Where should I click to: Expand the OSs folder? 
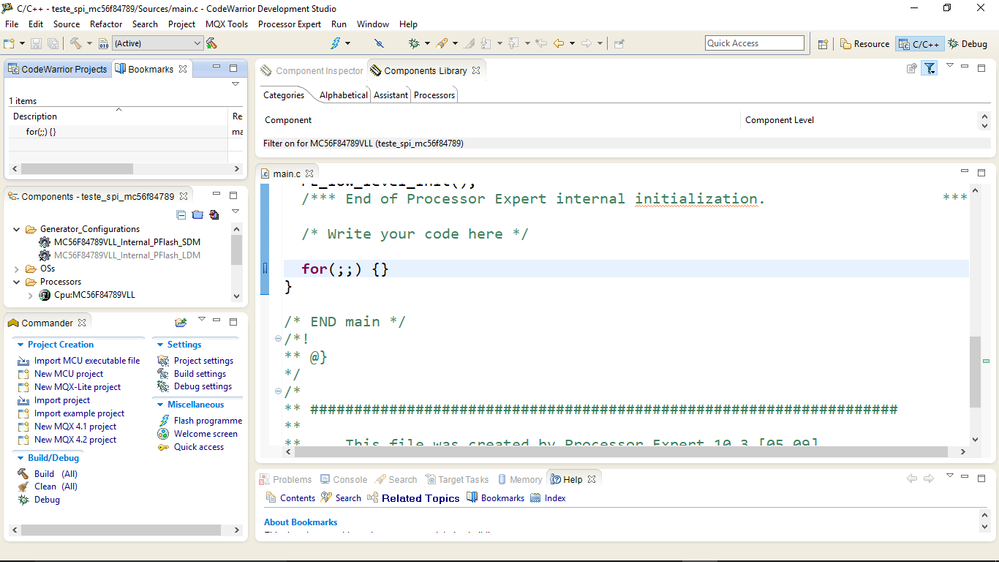[17, 269]
